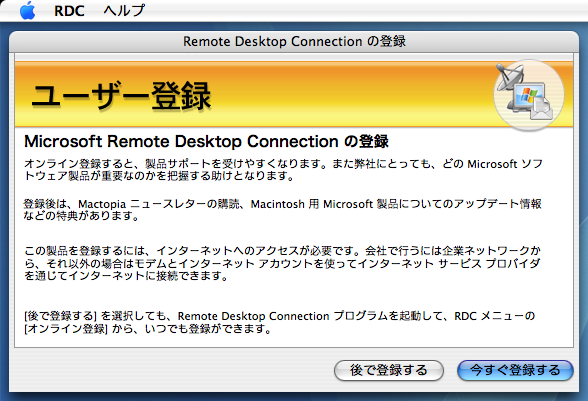Image resolution: width=588 pixels, height=401 pixels.
Task: Click the [後で登録する] text in last paragraph
Action: coord(60,316)
